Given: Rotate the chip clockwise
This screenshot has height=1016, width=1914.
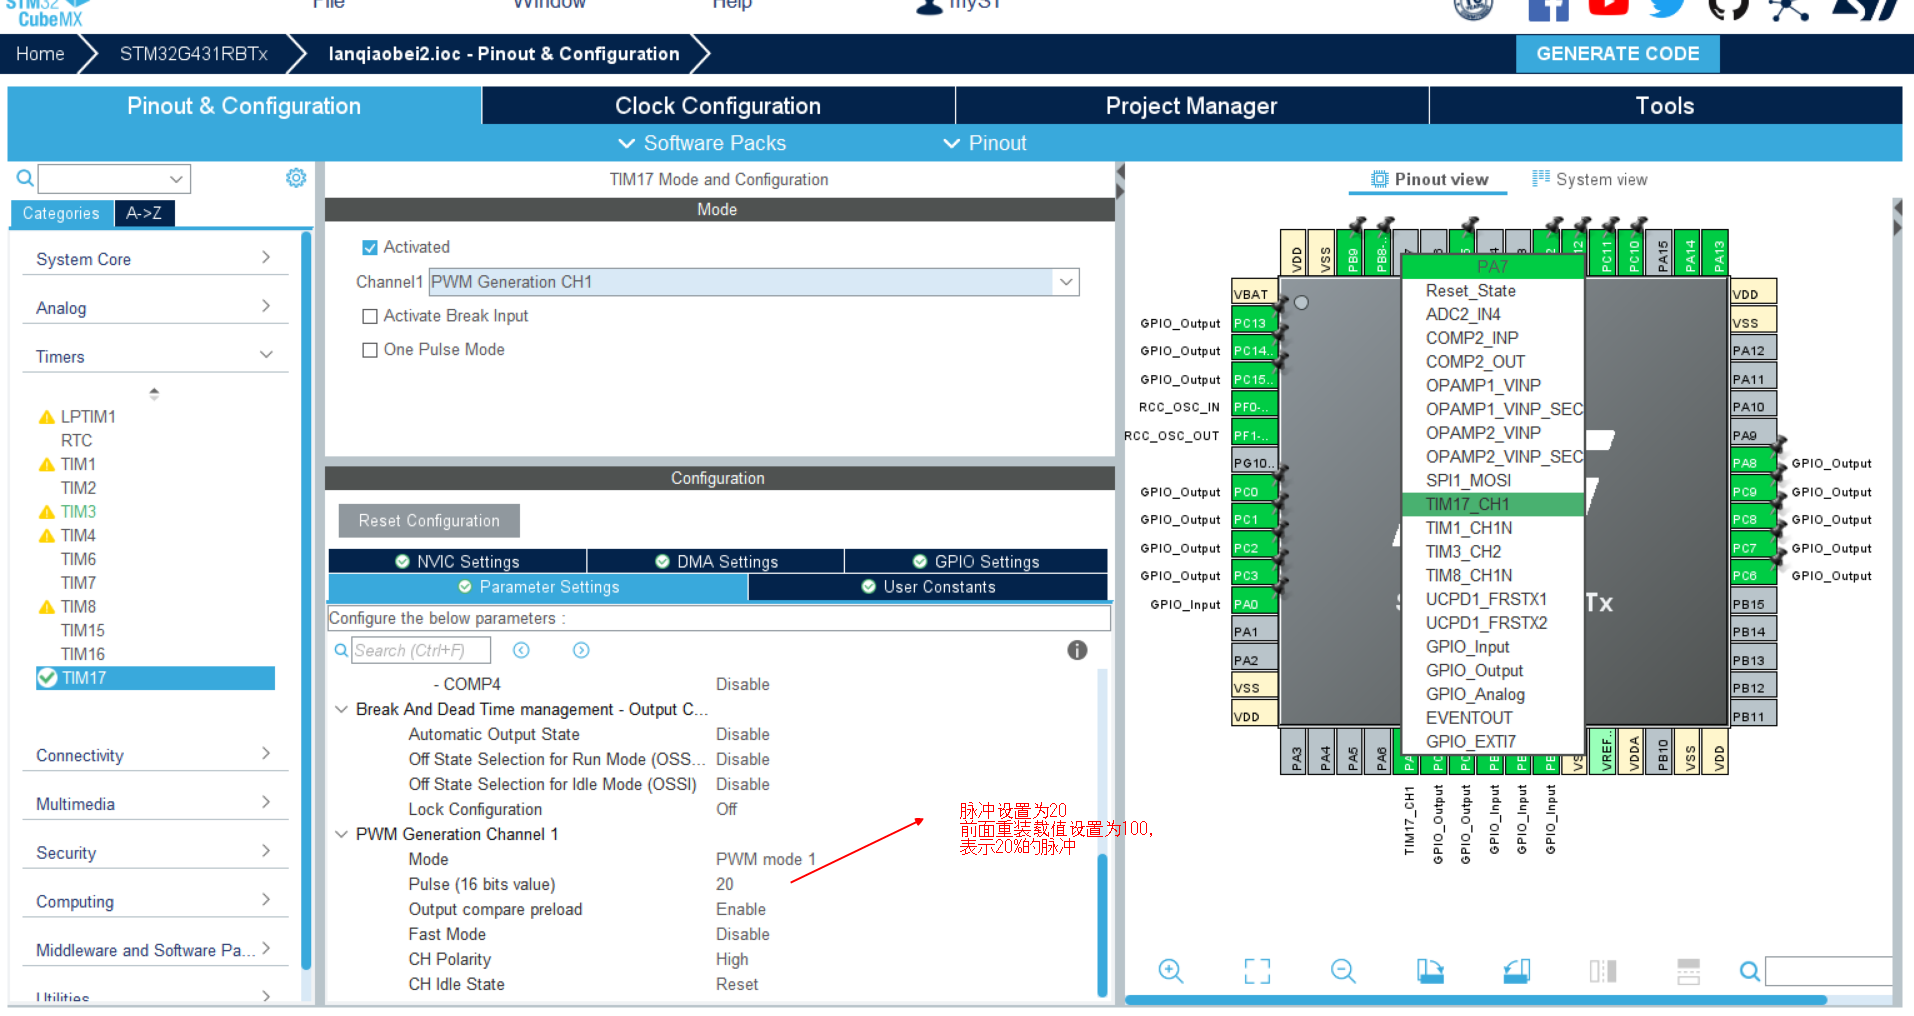Looking at the screenshot, I should (x=1430, y=970).
